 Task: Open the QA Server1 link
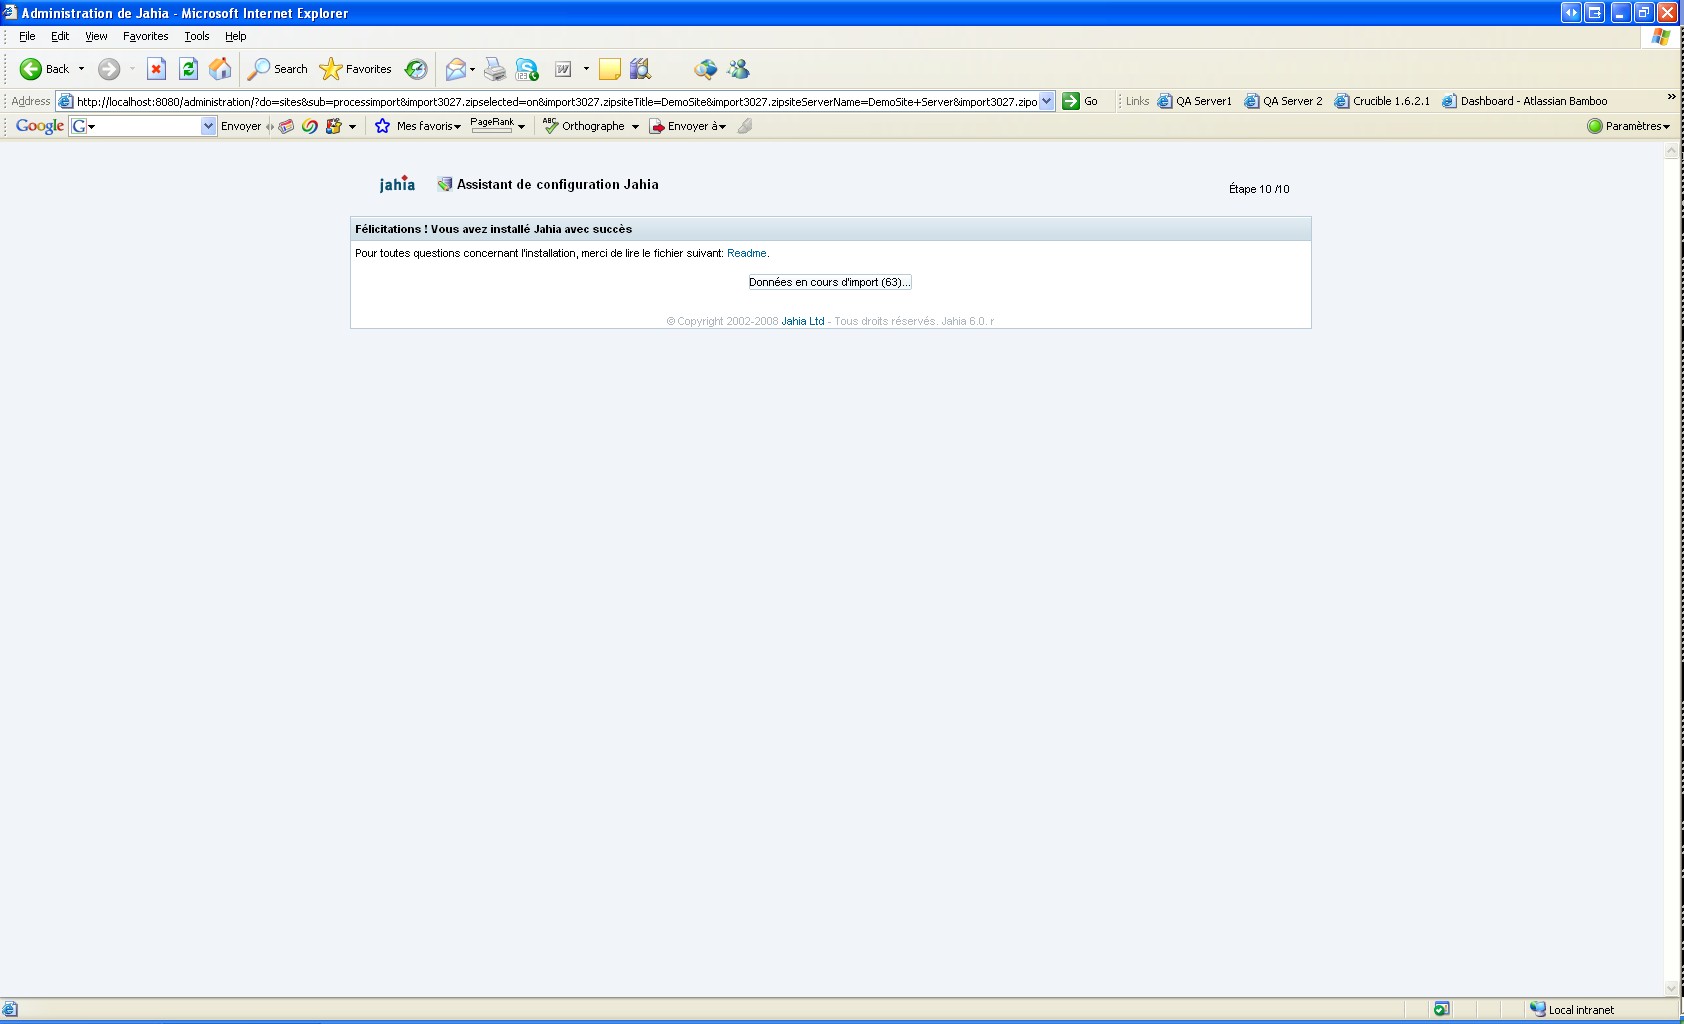1195,101
